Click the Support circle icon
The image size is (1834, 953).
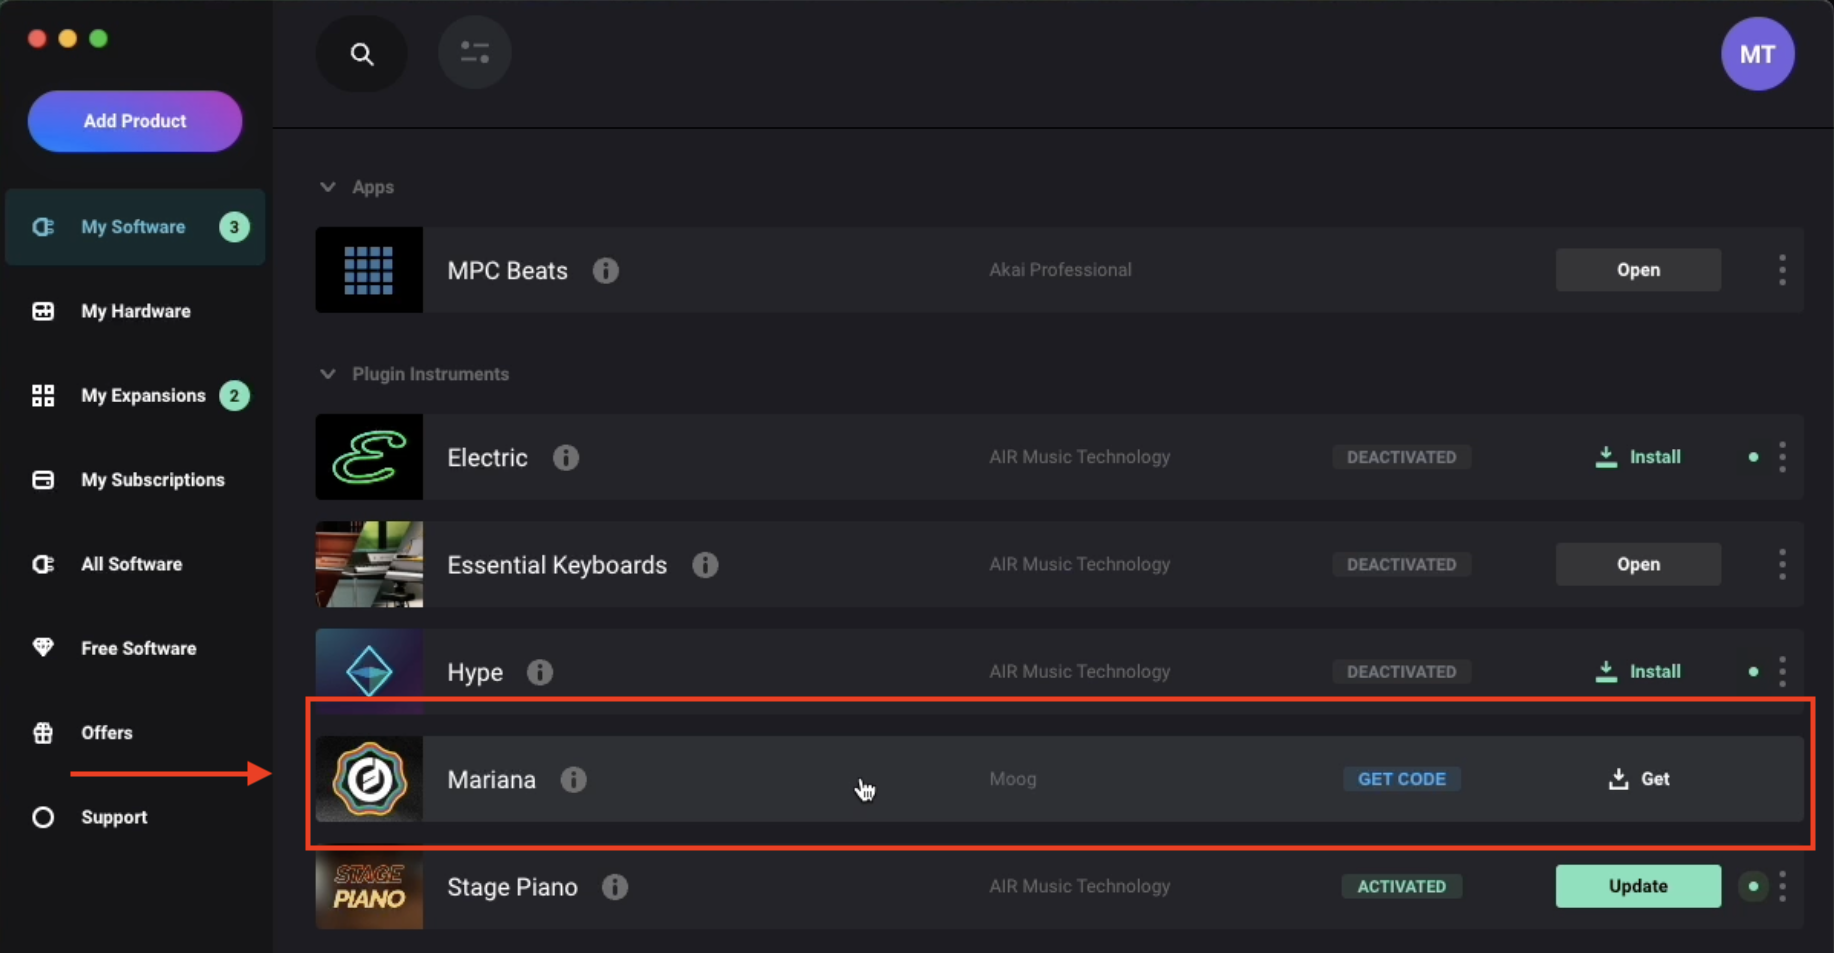tap(43, 817)
